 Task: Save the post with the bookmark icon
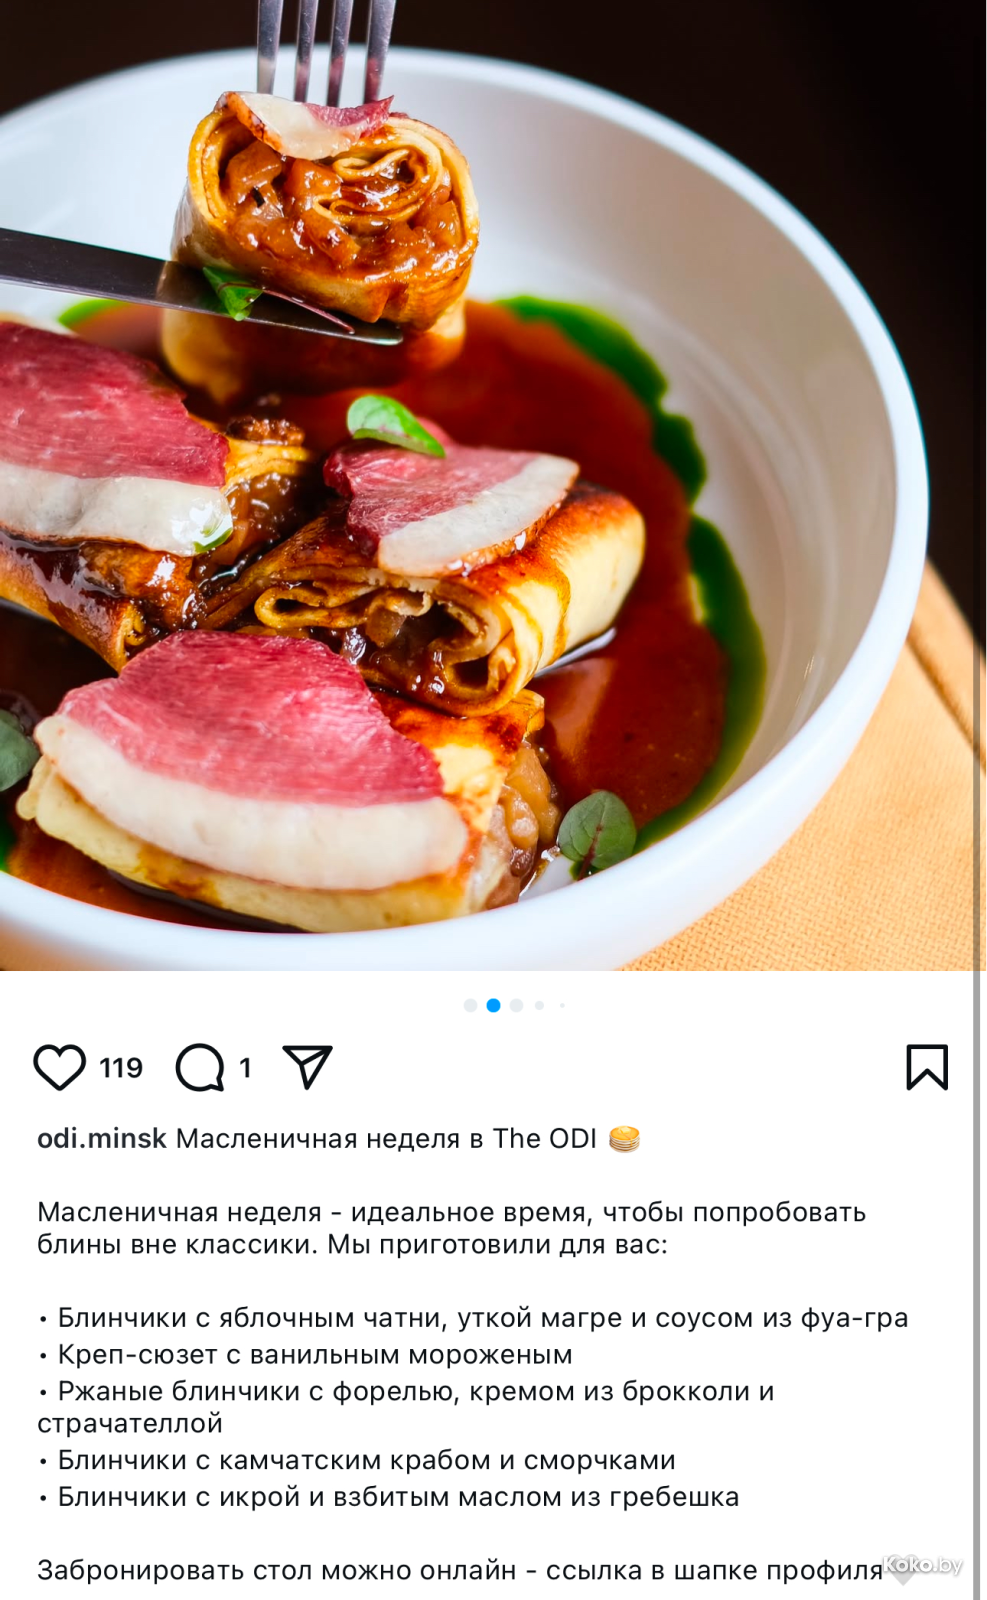pyautogui.click(x=927, y=1067)
